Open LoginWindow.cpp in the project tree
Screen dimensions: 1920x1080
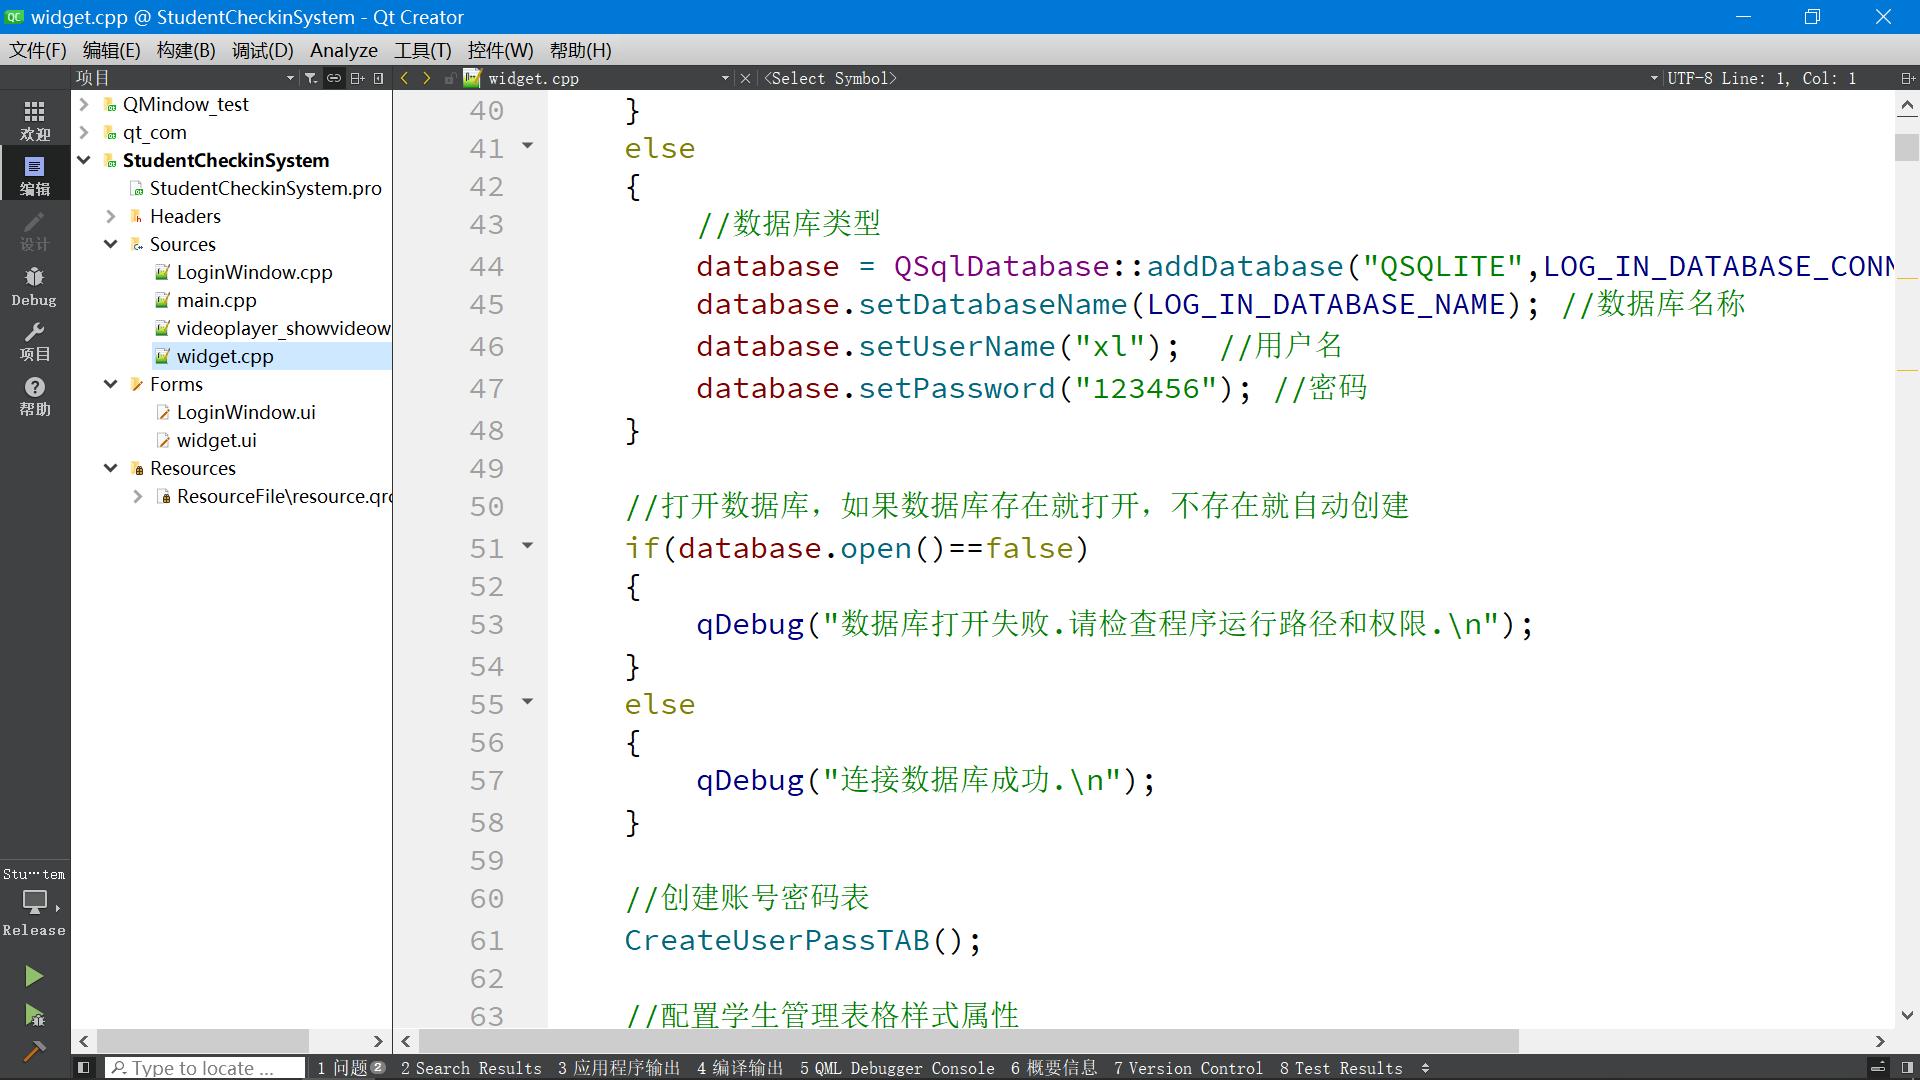tap(254, 272)
